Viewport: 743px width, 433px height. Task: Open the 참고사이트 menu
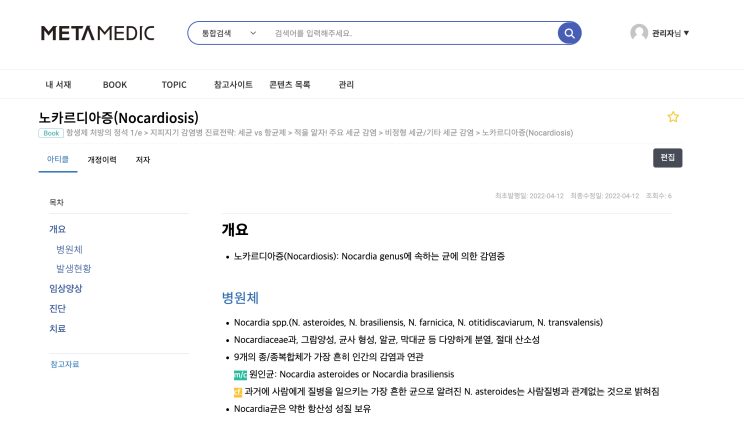tap(233, 84)
